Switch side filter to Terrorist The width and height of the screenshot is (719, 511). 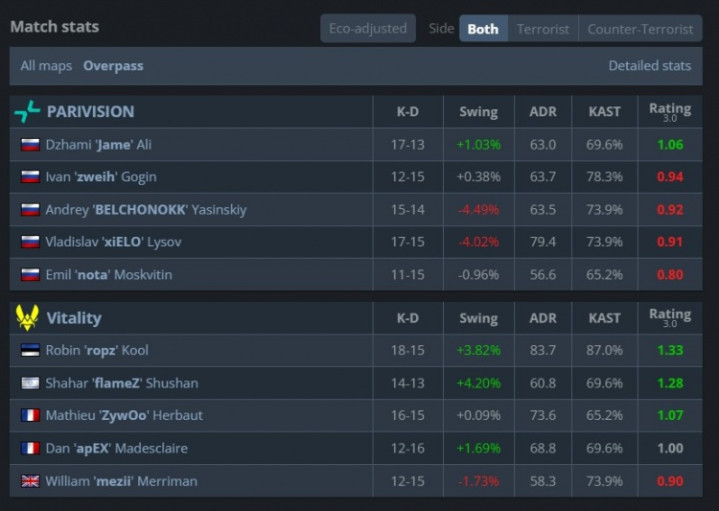(x=542, y=29)
